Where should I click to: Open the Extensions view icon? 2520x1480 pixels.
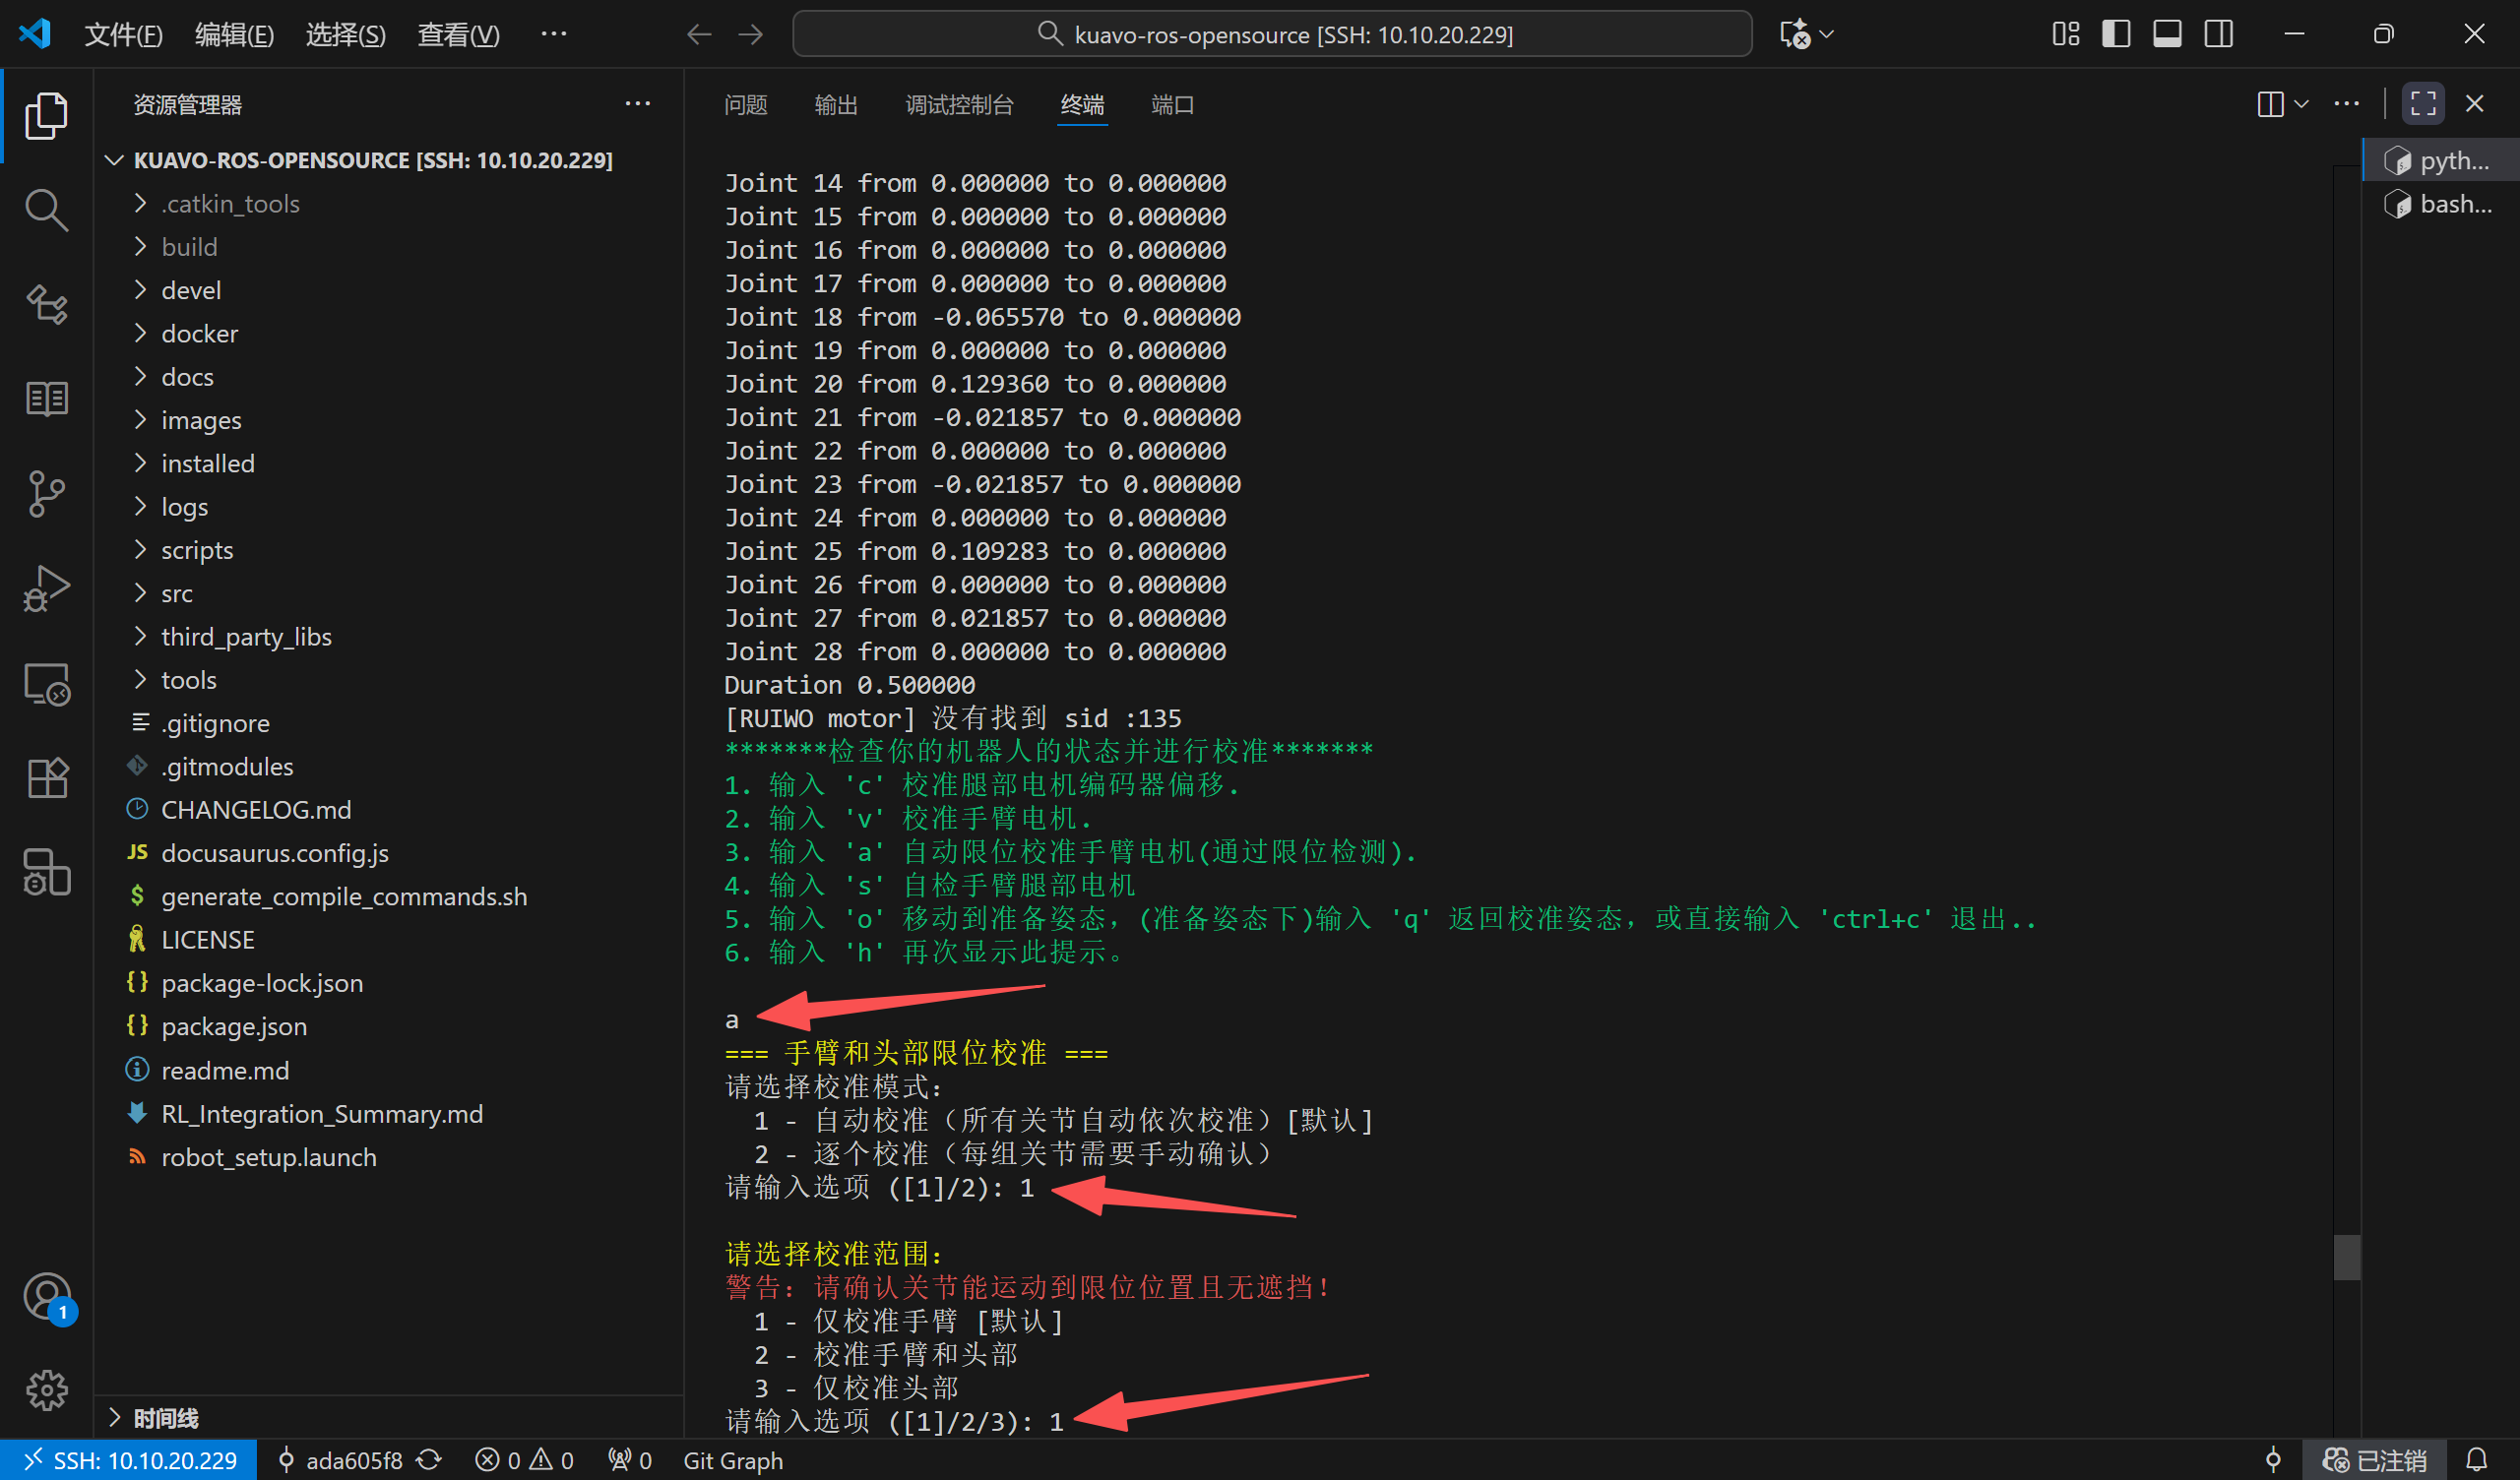pyautogui.click(x=46, y=777)
